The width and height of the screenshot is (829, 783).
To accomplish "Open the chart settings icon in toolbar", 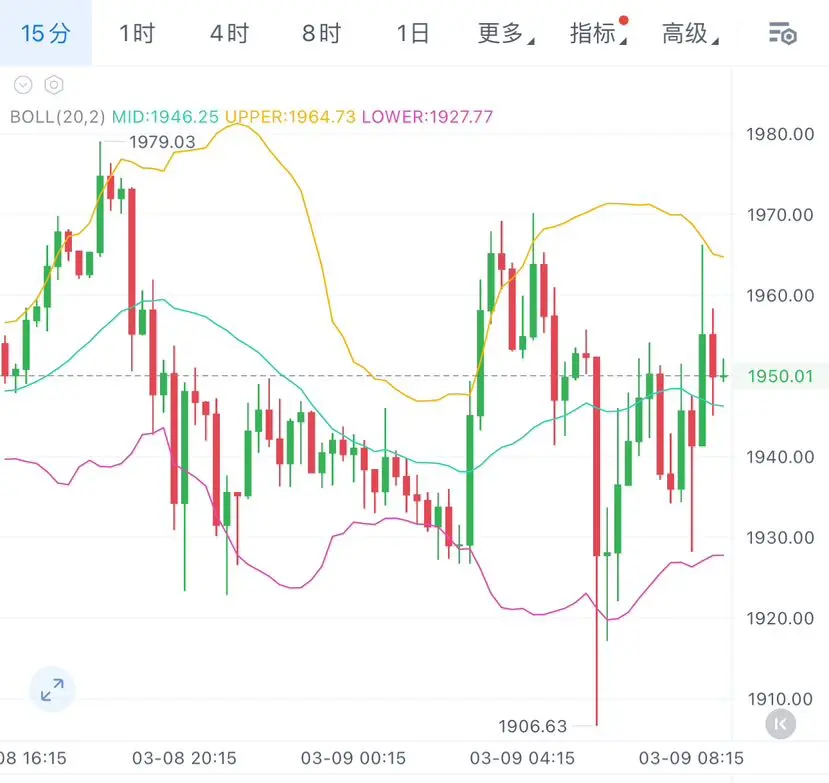I will tap(782, 34).
